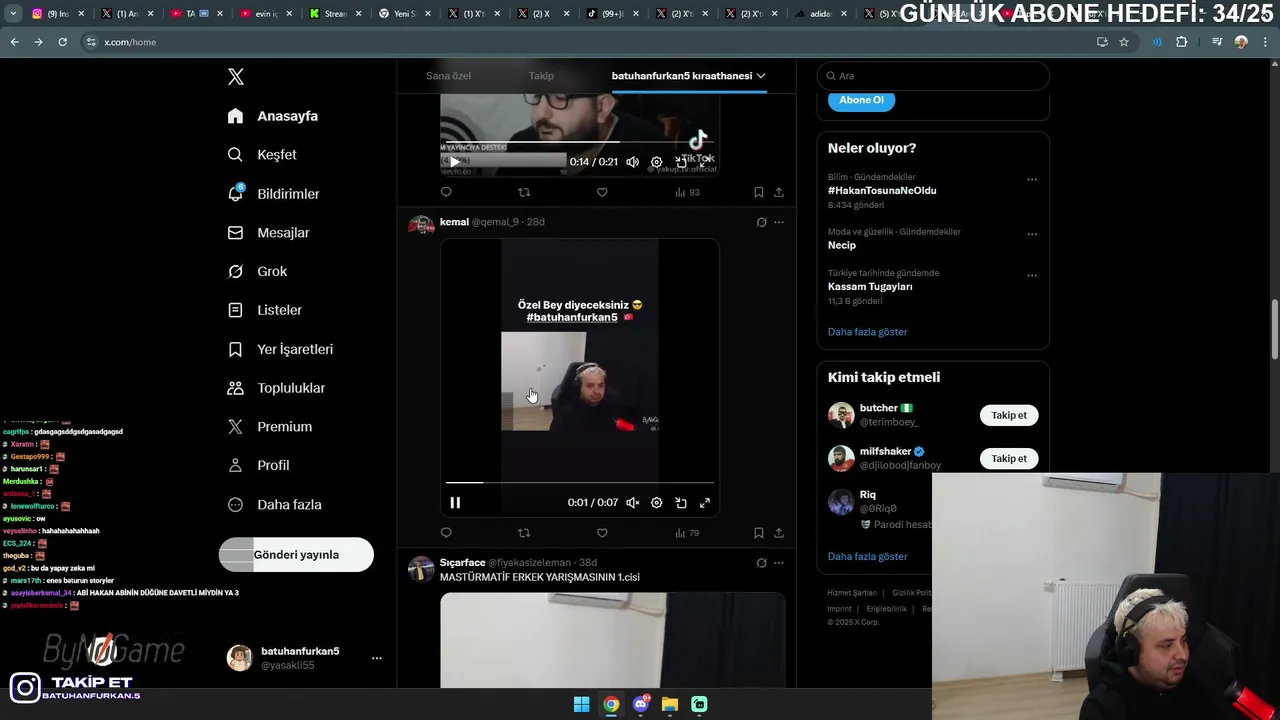Repost kemal's post

(x=524, y=533)
